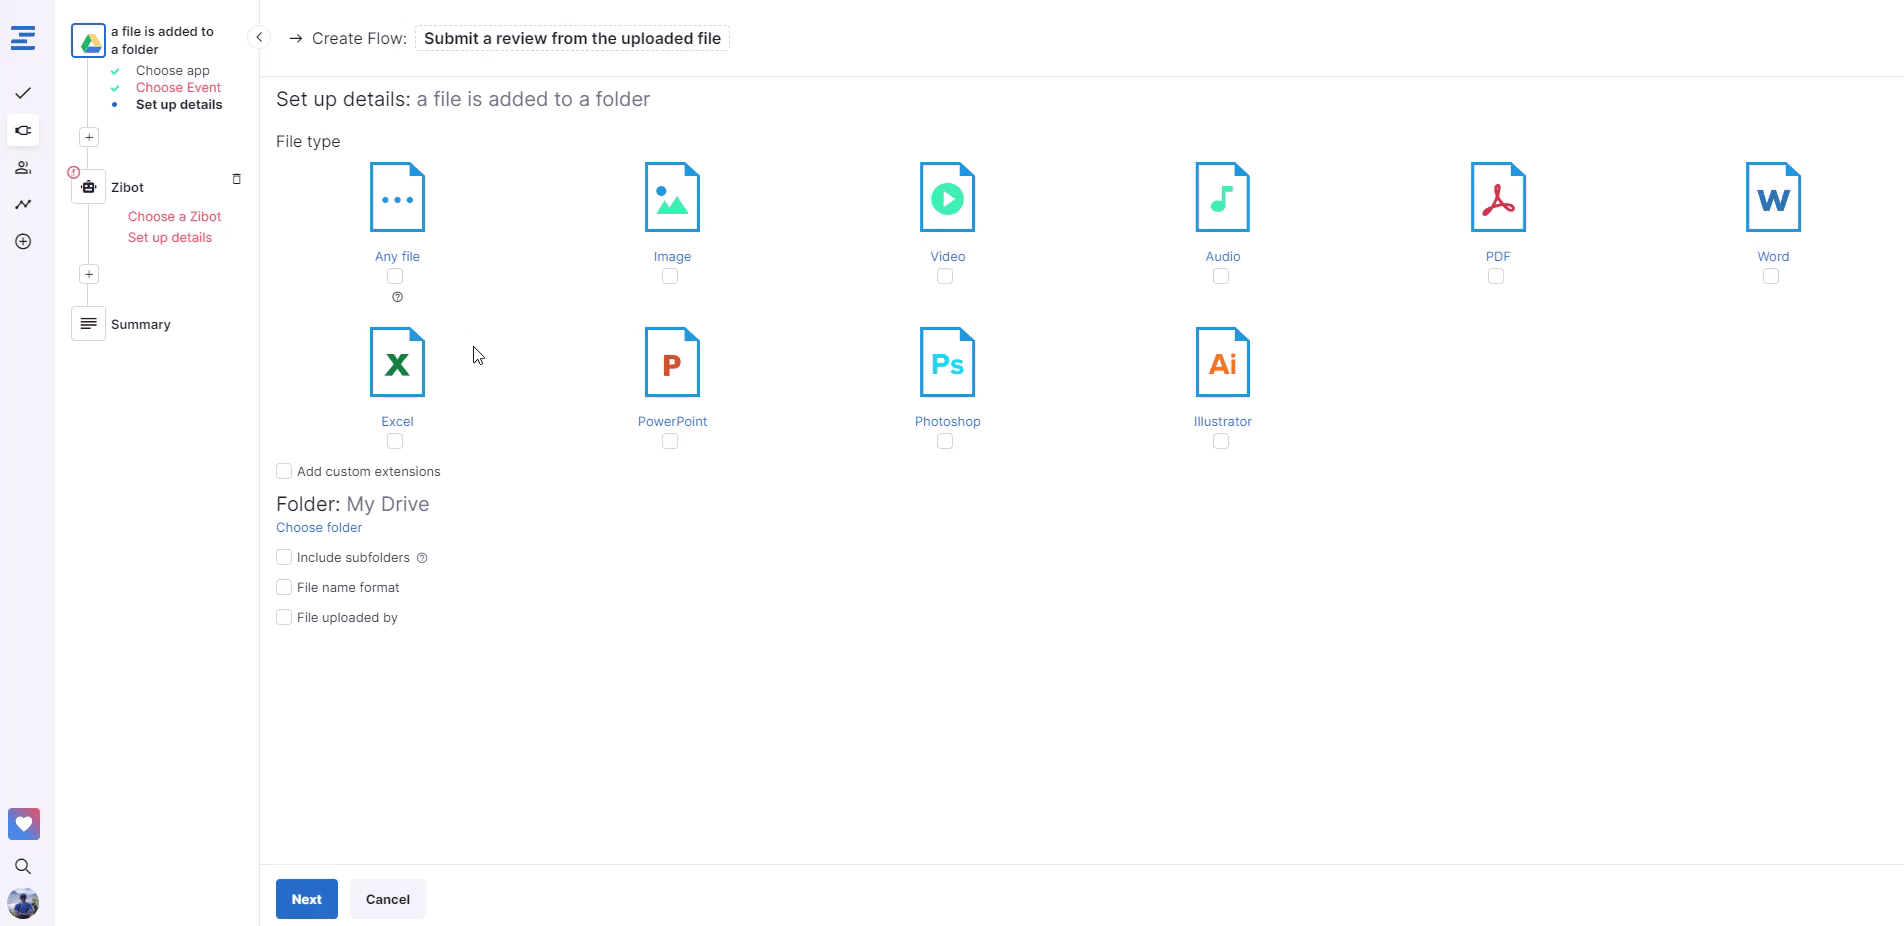Tick the checkbox under Word
Image resolution: width=1904 pixels, height=926 pixels.
pyautogui.click(x=1771, y=276)
